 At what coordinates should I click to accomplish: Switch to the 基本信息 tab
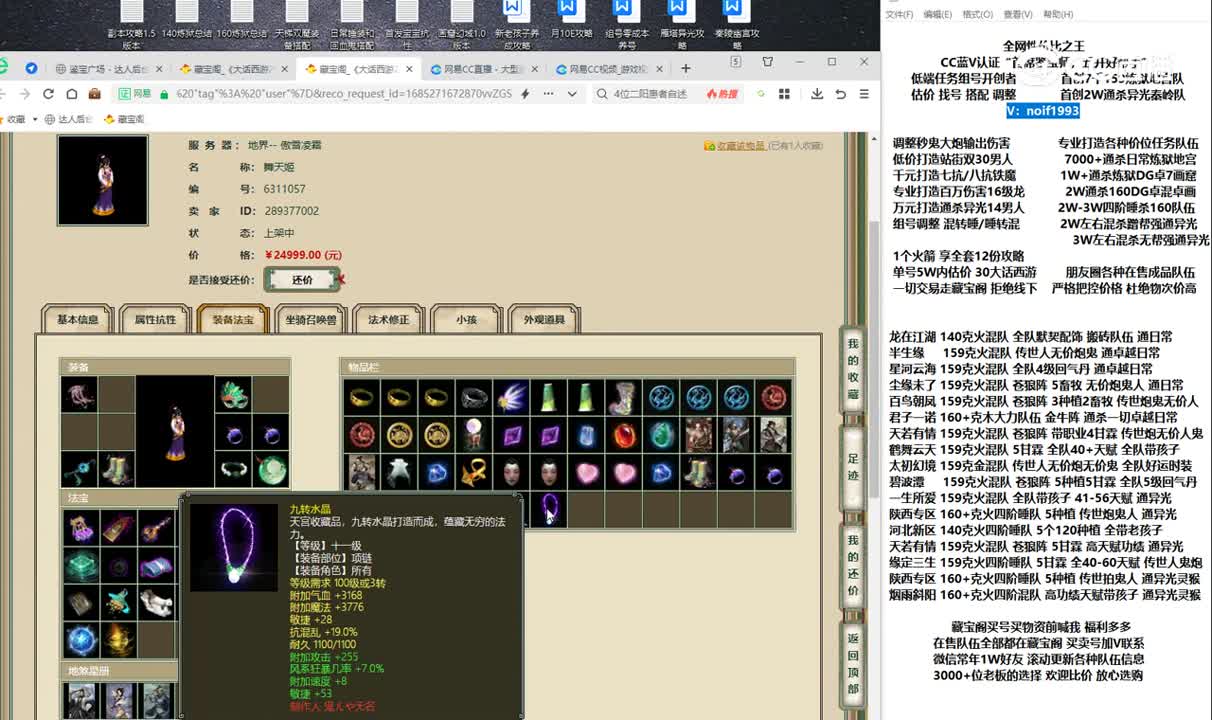click(x=78, y=320)
